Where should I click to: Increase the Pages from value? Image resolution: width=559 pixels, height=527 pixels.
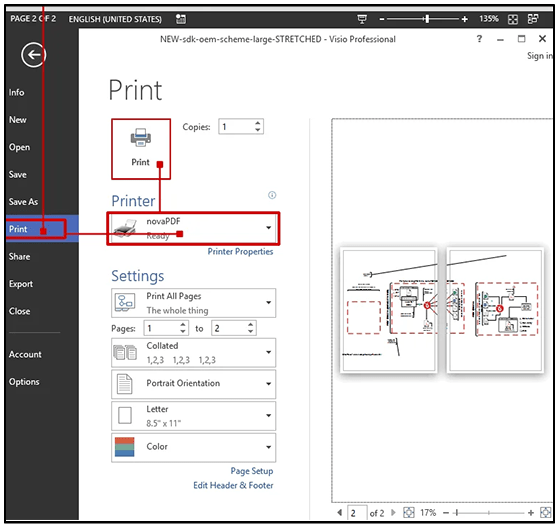pos(183,324)
